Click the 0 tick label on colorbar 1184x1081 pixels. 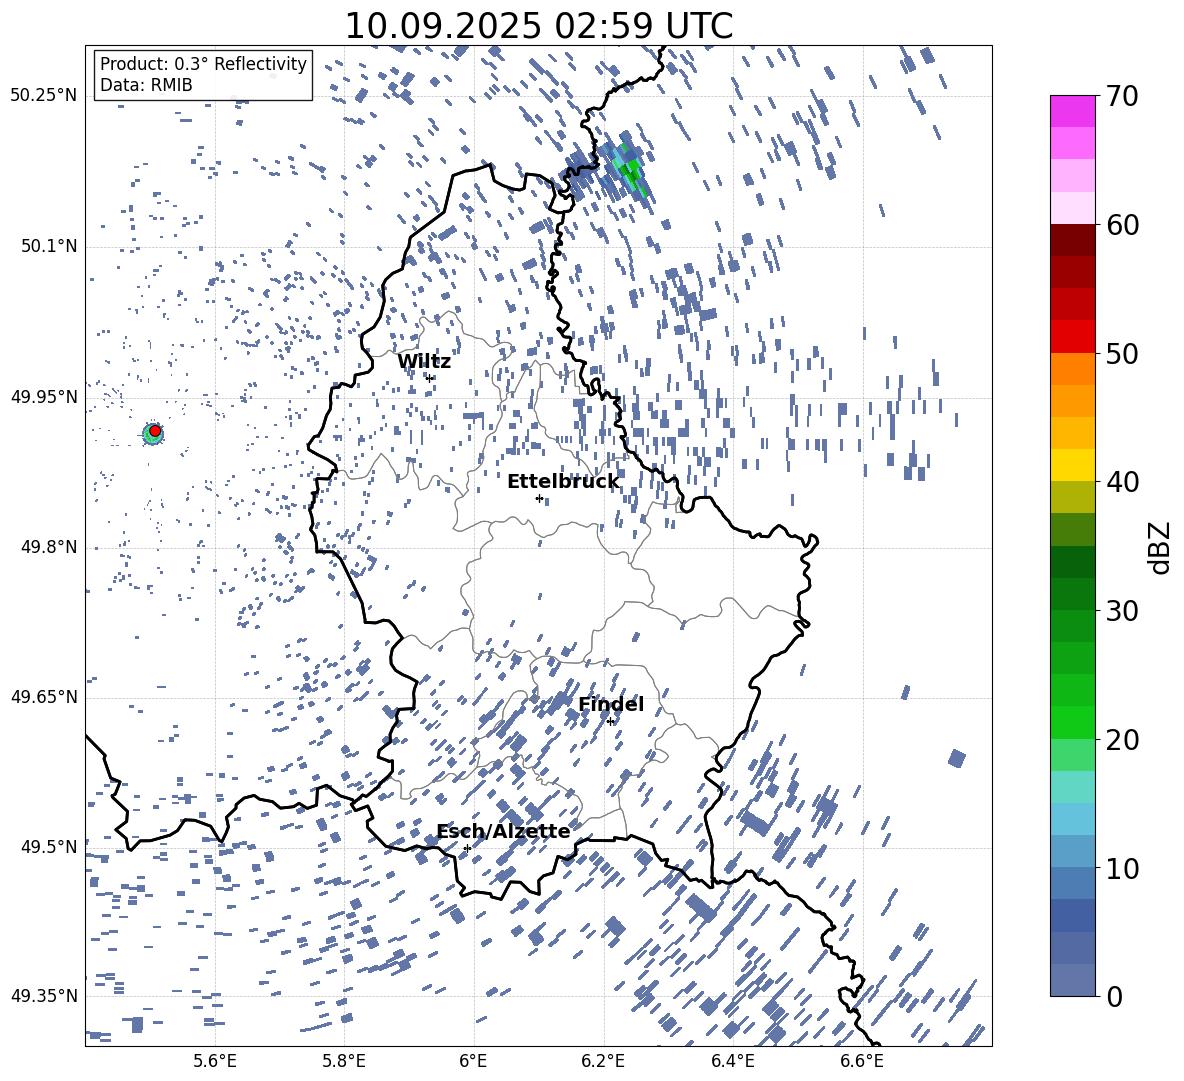point(1114,996)
